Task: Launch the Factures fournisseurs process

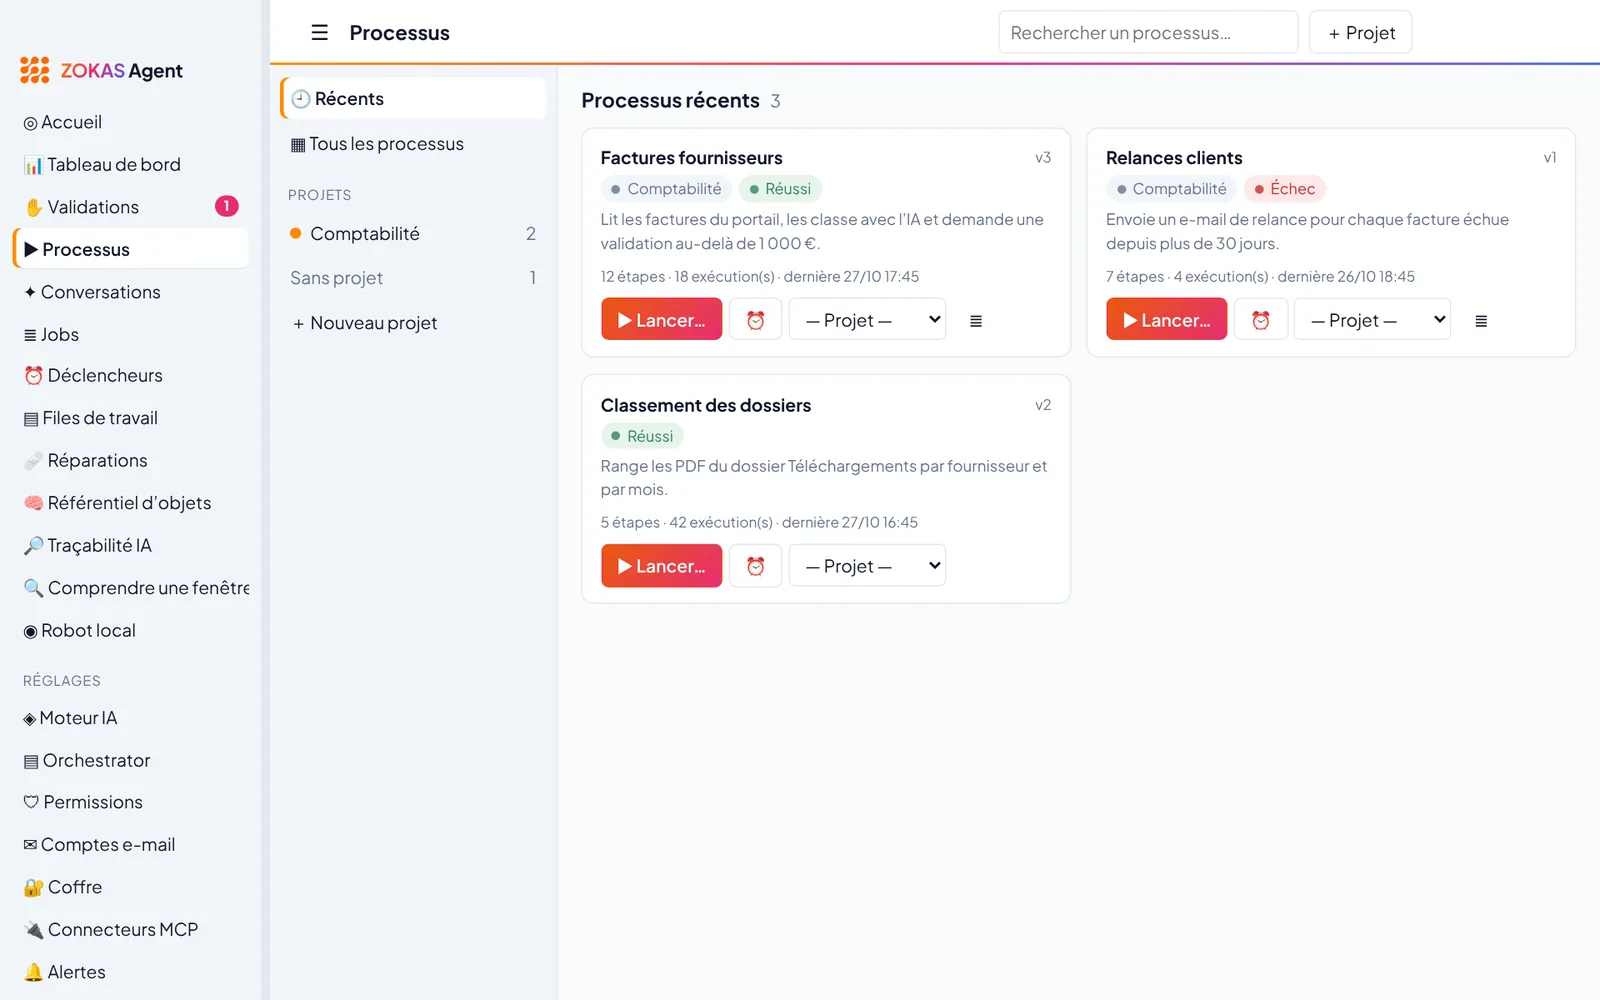Action: pyautogui.click(x=661, y=320)
